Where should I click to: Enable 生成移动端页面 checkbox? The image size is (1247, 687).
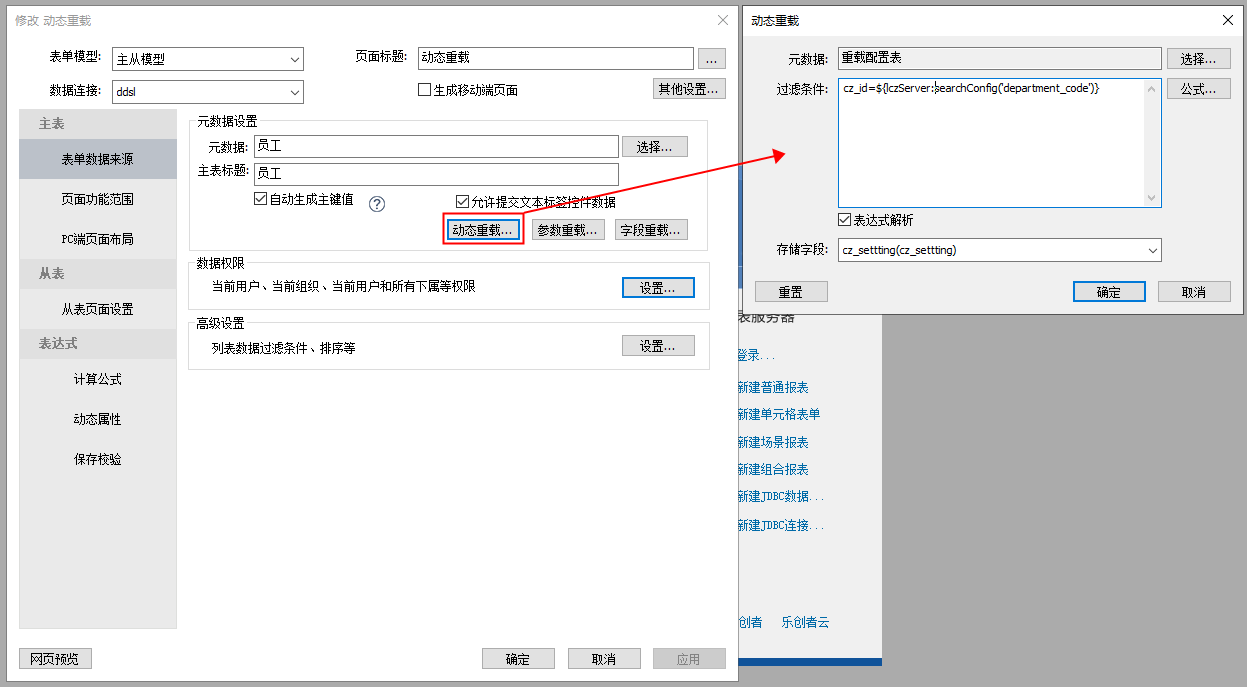[424, 90]
